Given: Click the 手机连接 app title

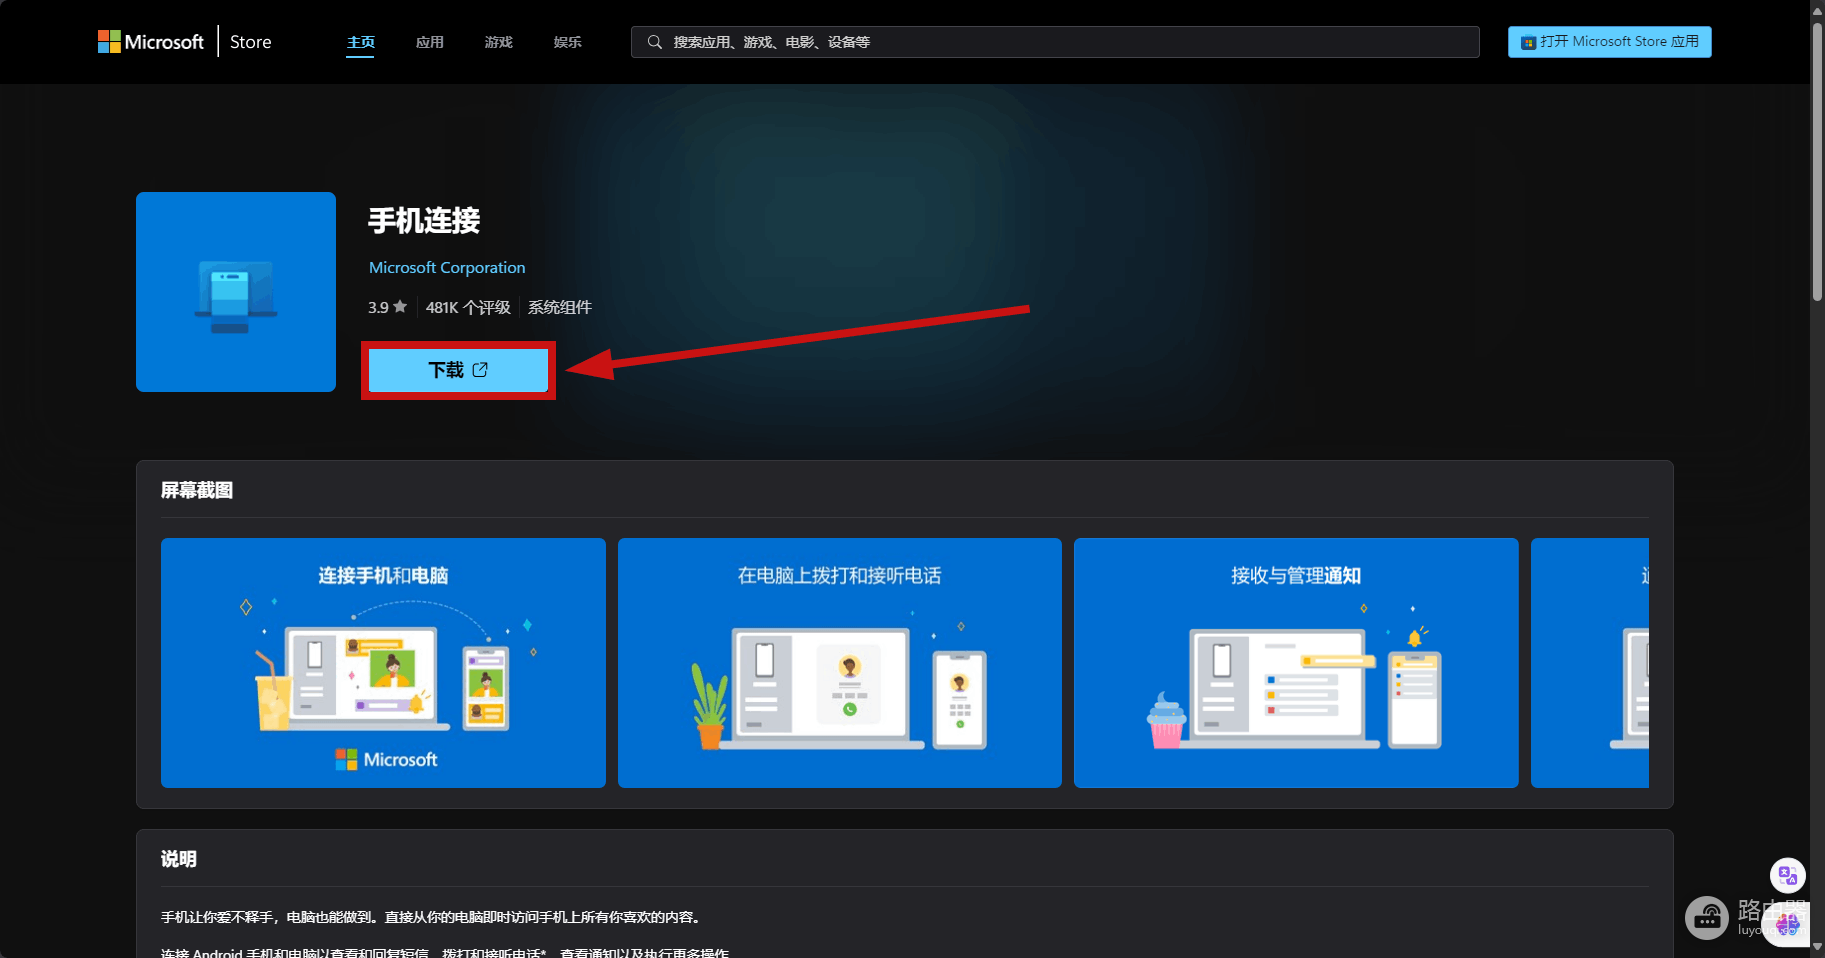Looking at the screenshot, I should point(424,220).
